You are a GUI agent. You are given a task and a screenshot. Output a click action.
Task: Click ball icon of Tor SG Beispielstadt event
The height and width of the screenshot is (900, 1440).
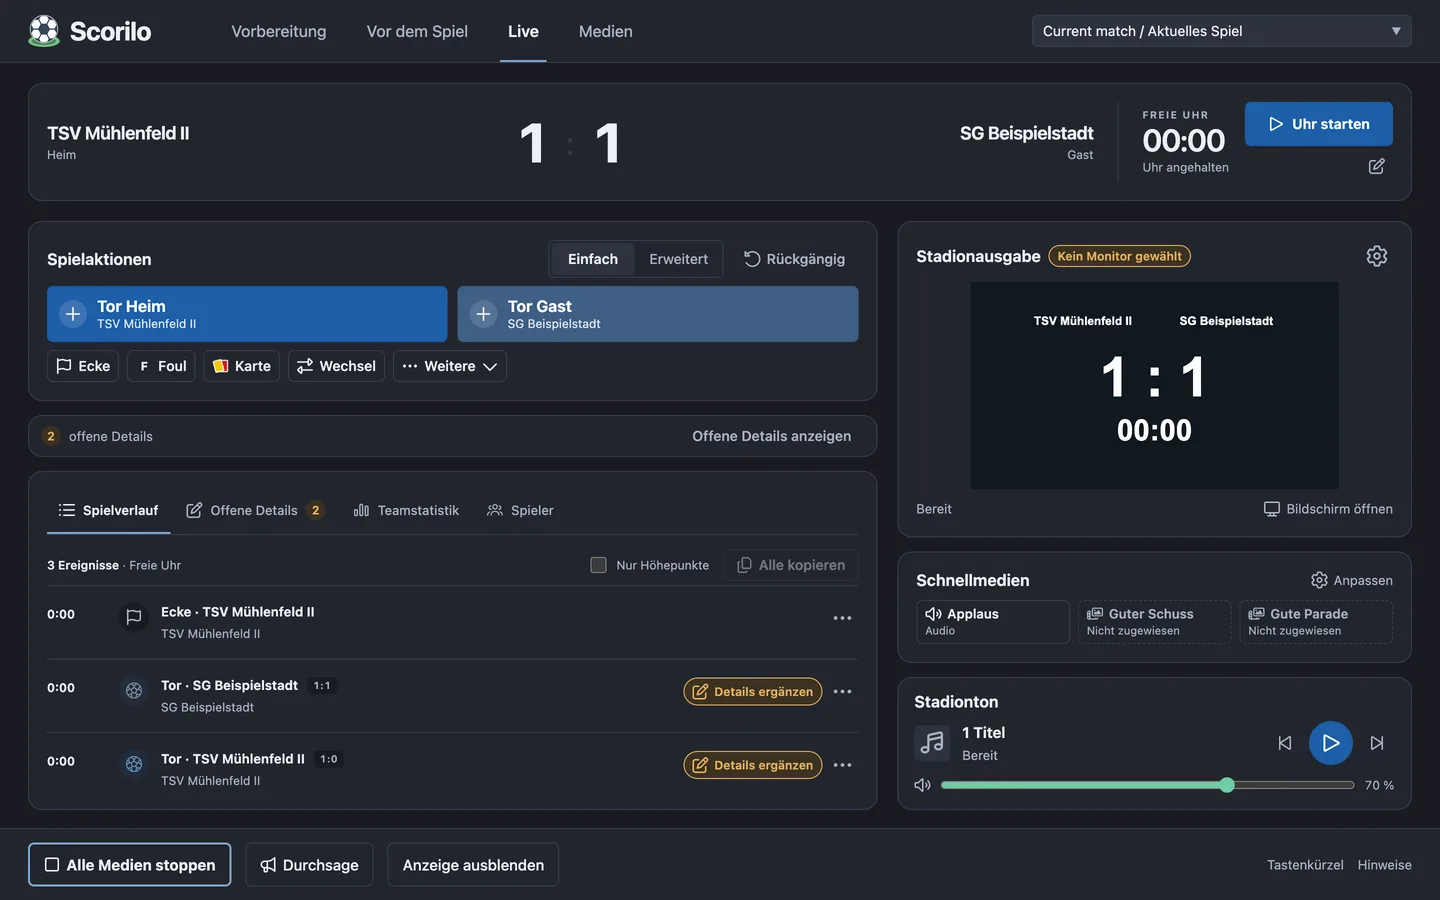pyautogui.click(x=134, y=690)
